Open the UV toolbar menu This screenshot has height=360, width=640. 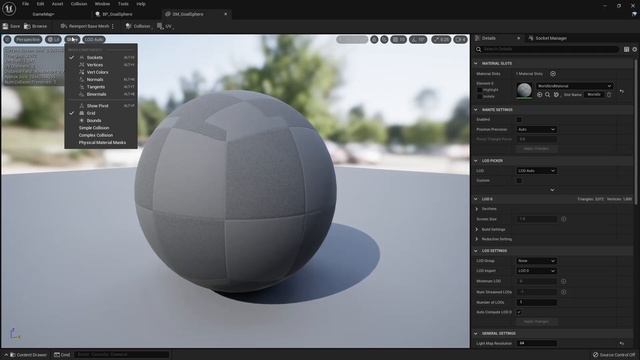coord(164,26)
